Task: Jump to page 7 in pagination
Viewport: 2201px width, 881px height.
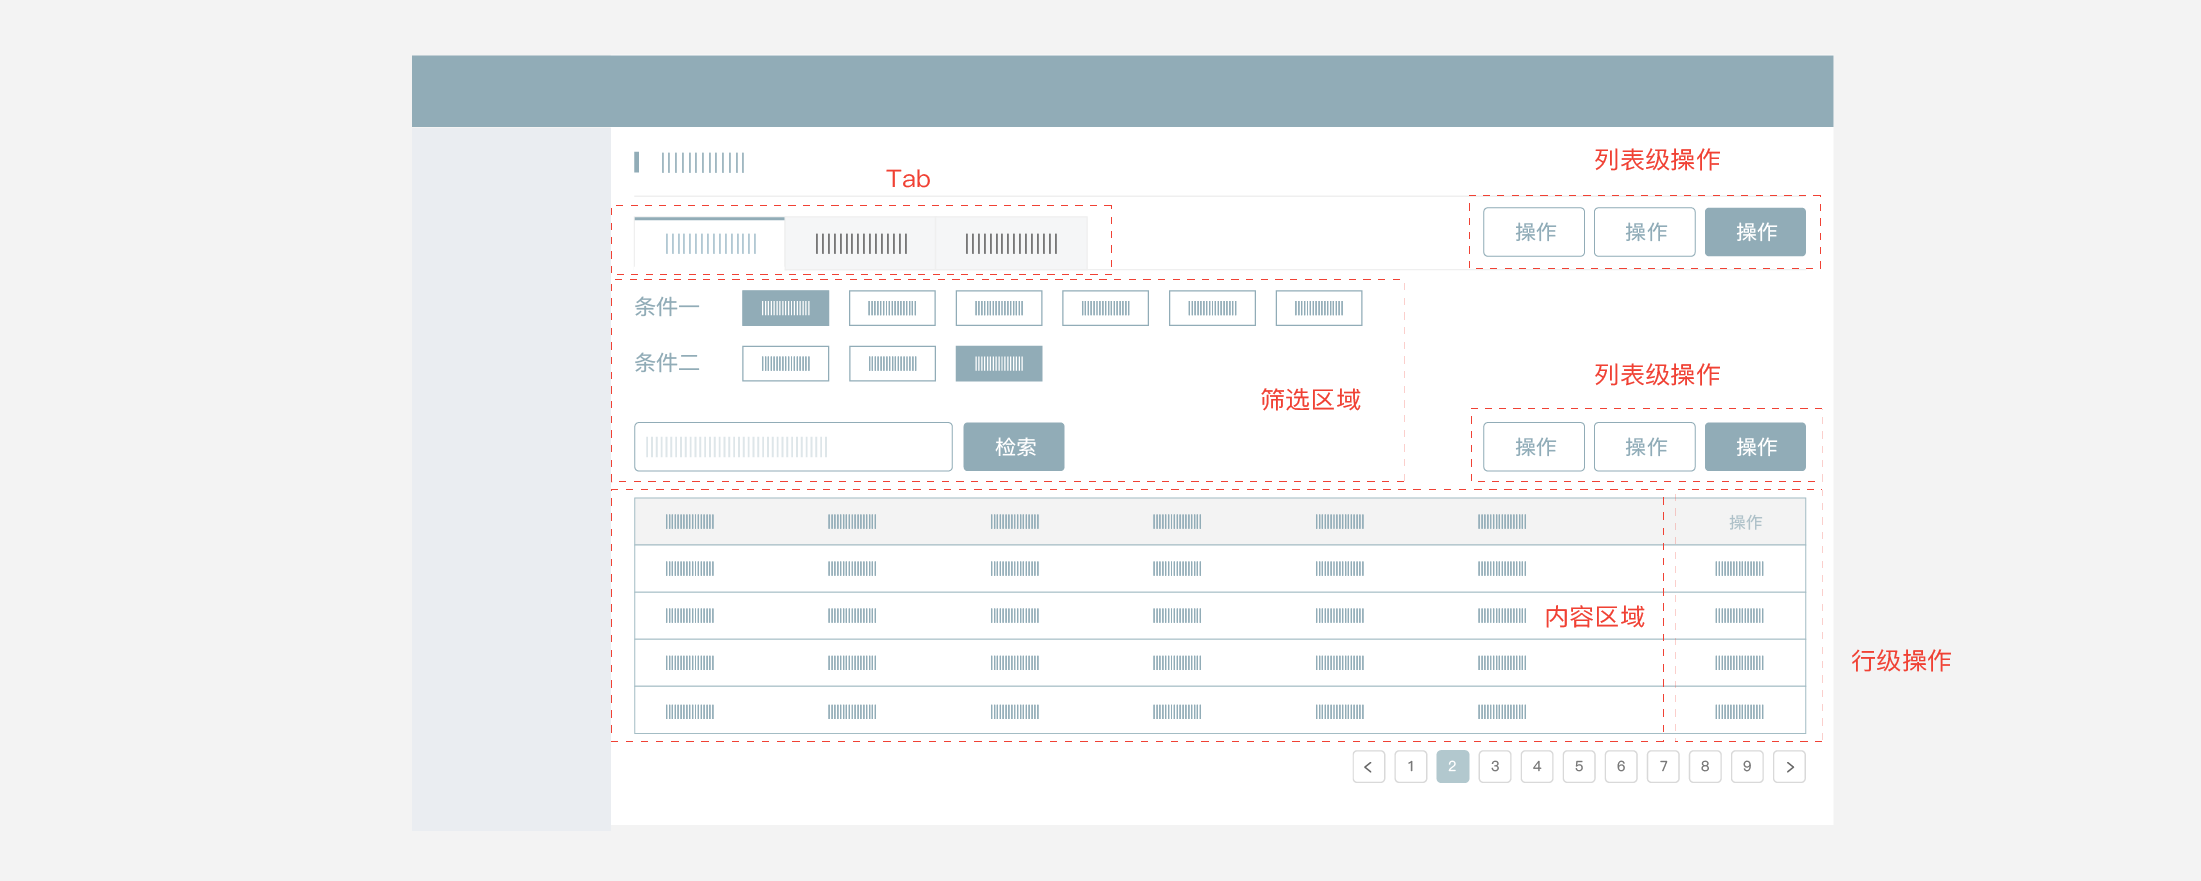Action: (1662, 767)
